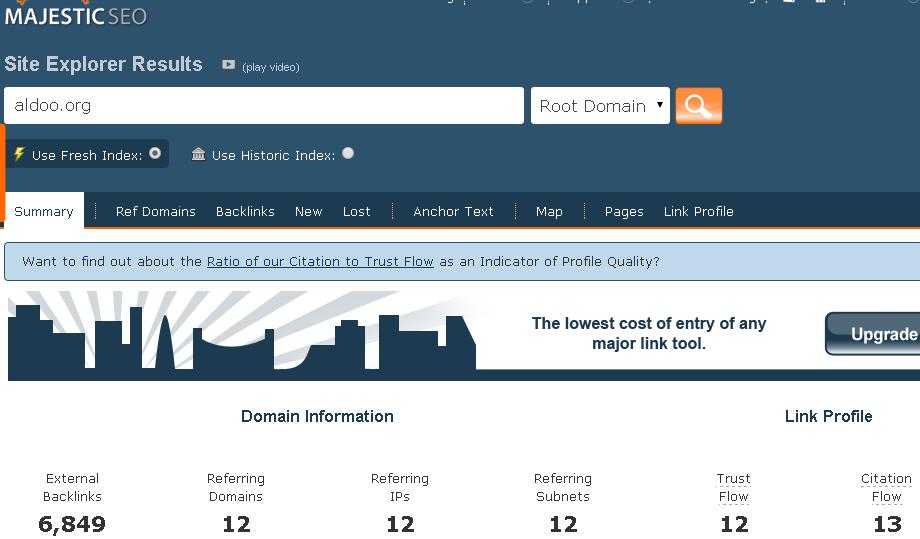Switch to the Summary tab

coord(44,211)
